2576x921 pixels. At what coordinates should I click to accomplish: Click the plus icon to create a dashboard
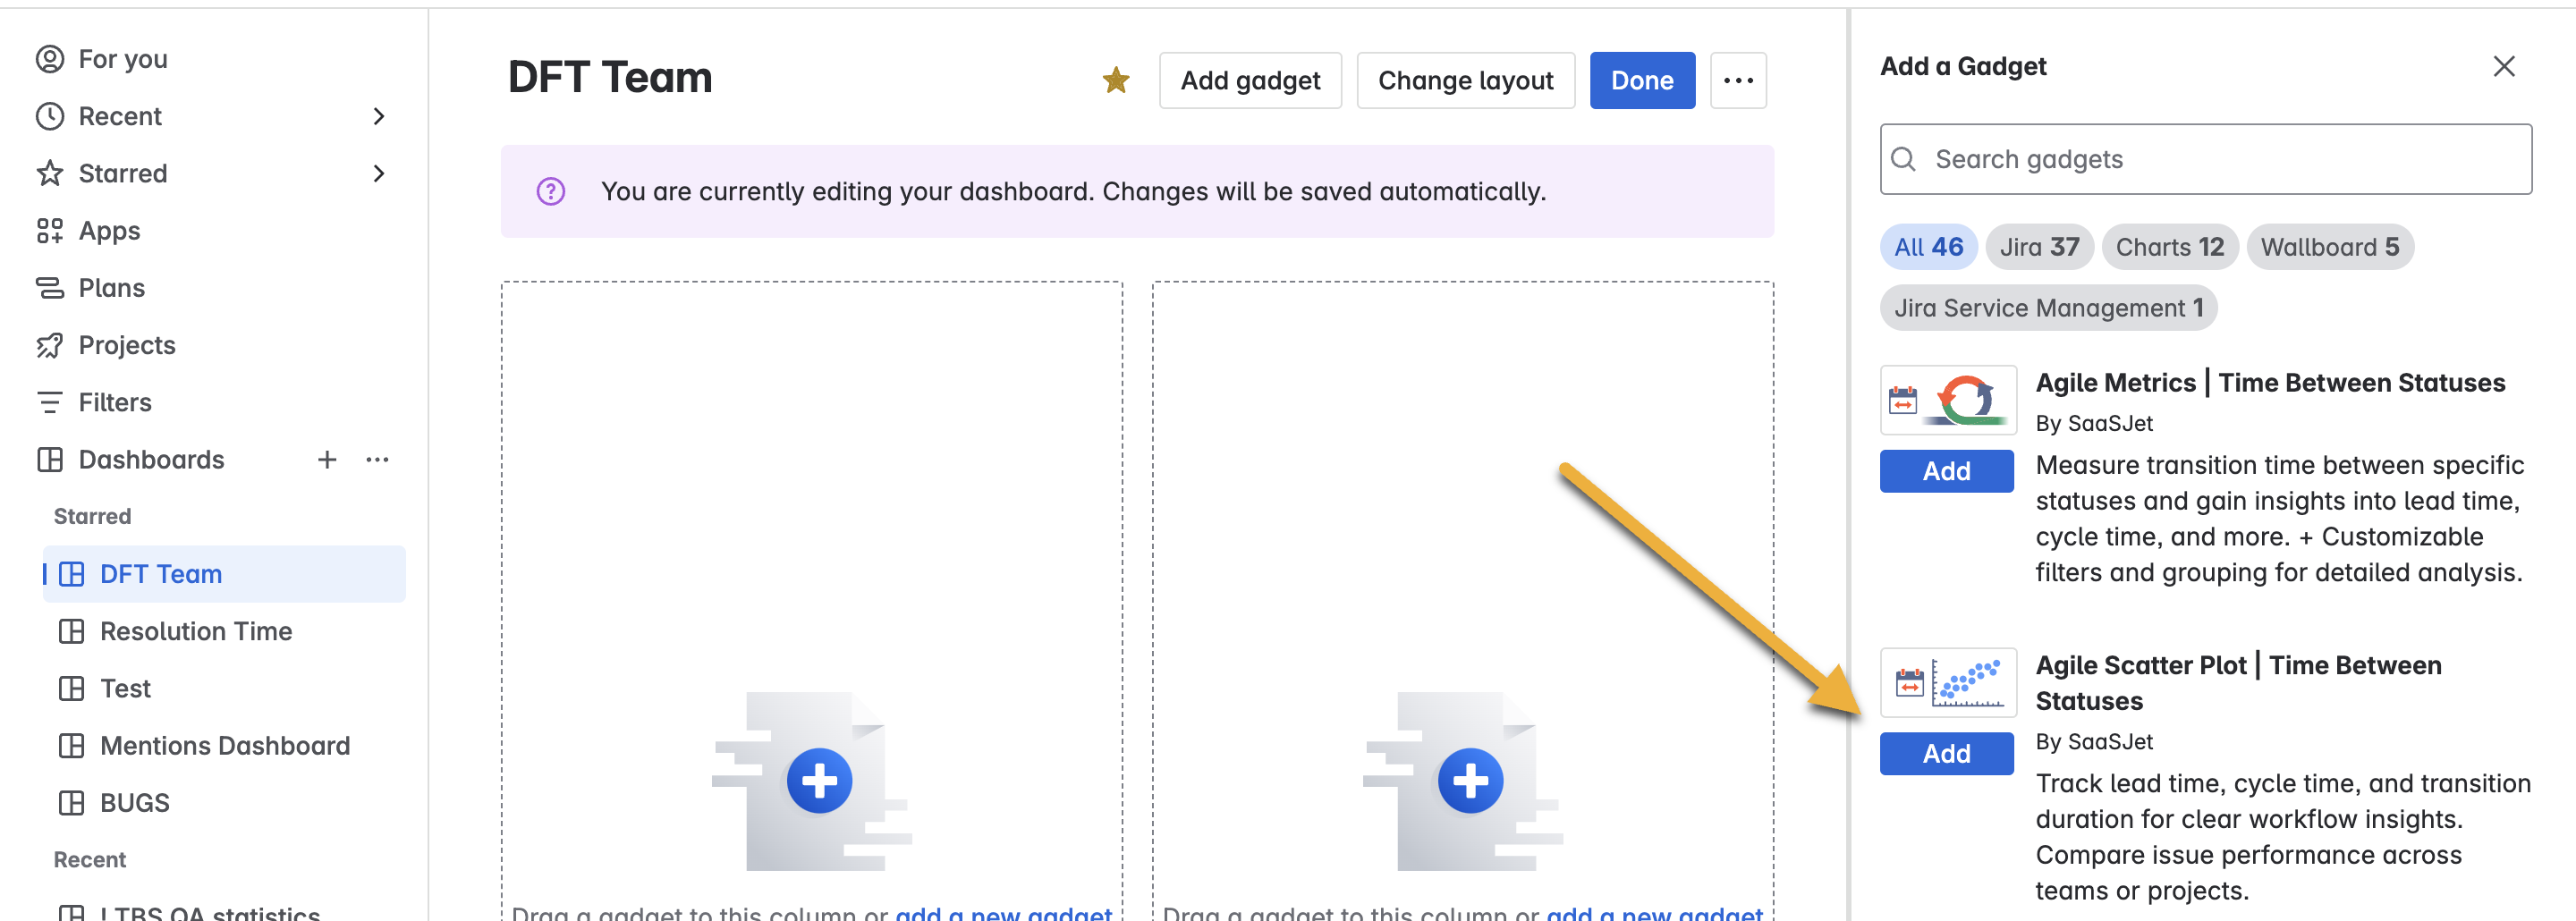pyautogui.click(x=327, y=460)
